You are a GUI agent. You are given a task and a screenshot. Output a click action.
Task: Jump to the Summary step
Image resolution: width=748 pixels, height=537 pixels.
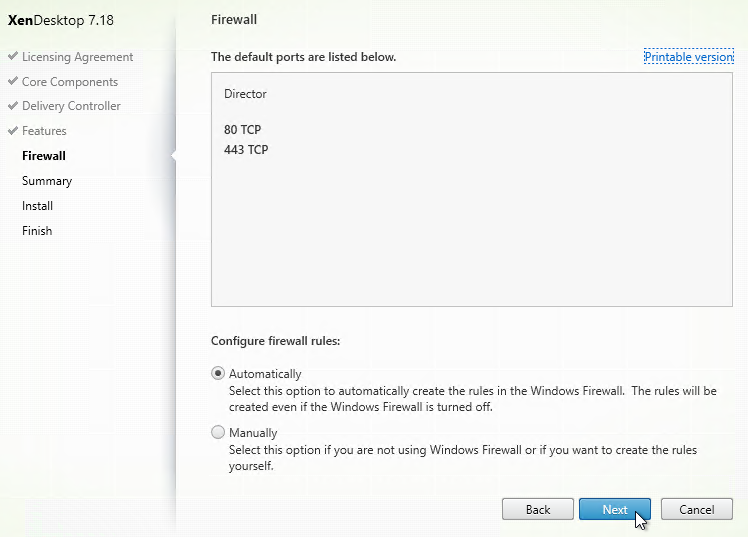(x=47, y=181)
